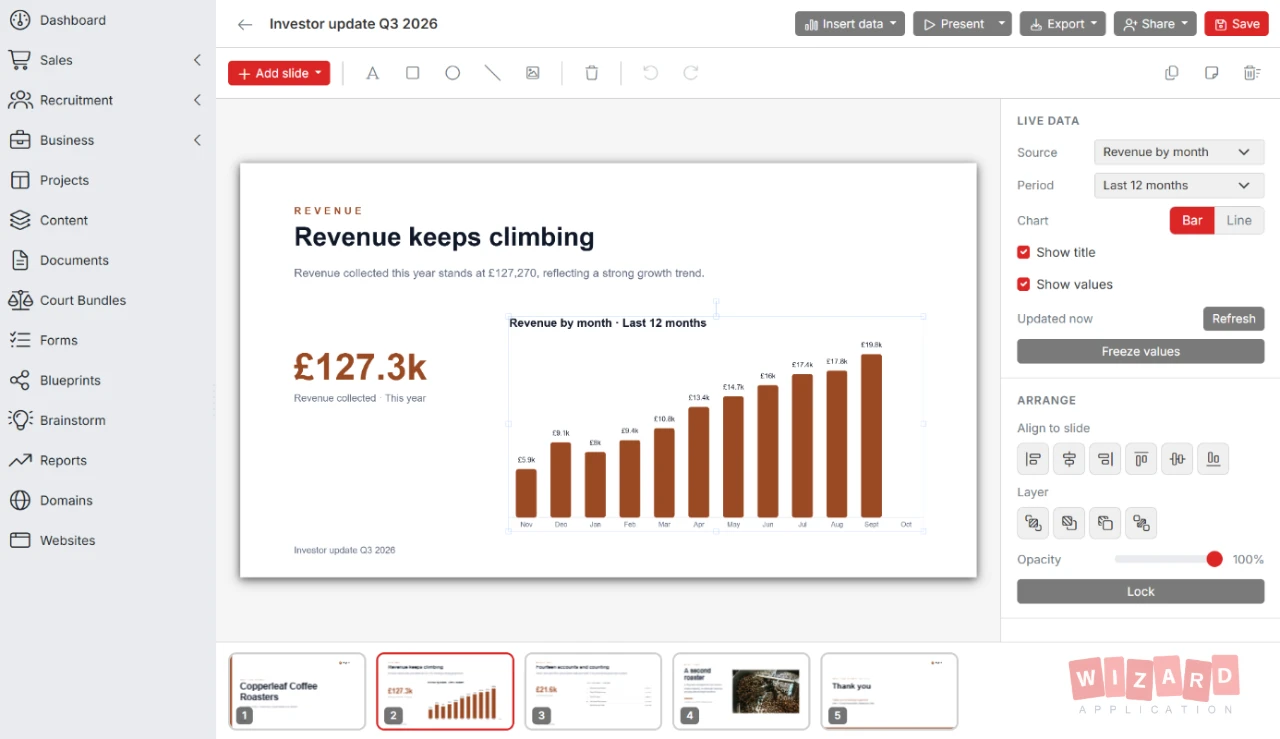Open the slide notes sticky-note icon
Viewport: 1280px width, 739px height.
coord(1211,73)
